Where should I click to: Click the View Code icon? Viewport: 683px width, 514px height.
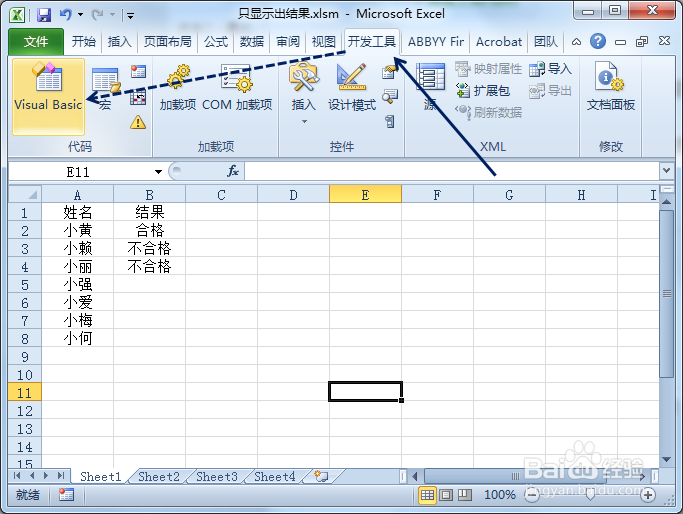pos(390,97)
